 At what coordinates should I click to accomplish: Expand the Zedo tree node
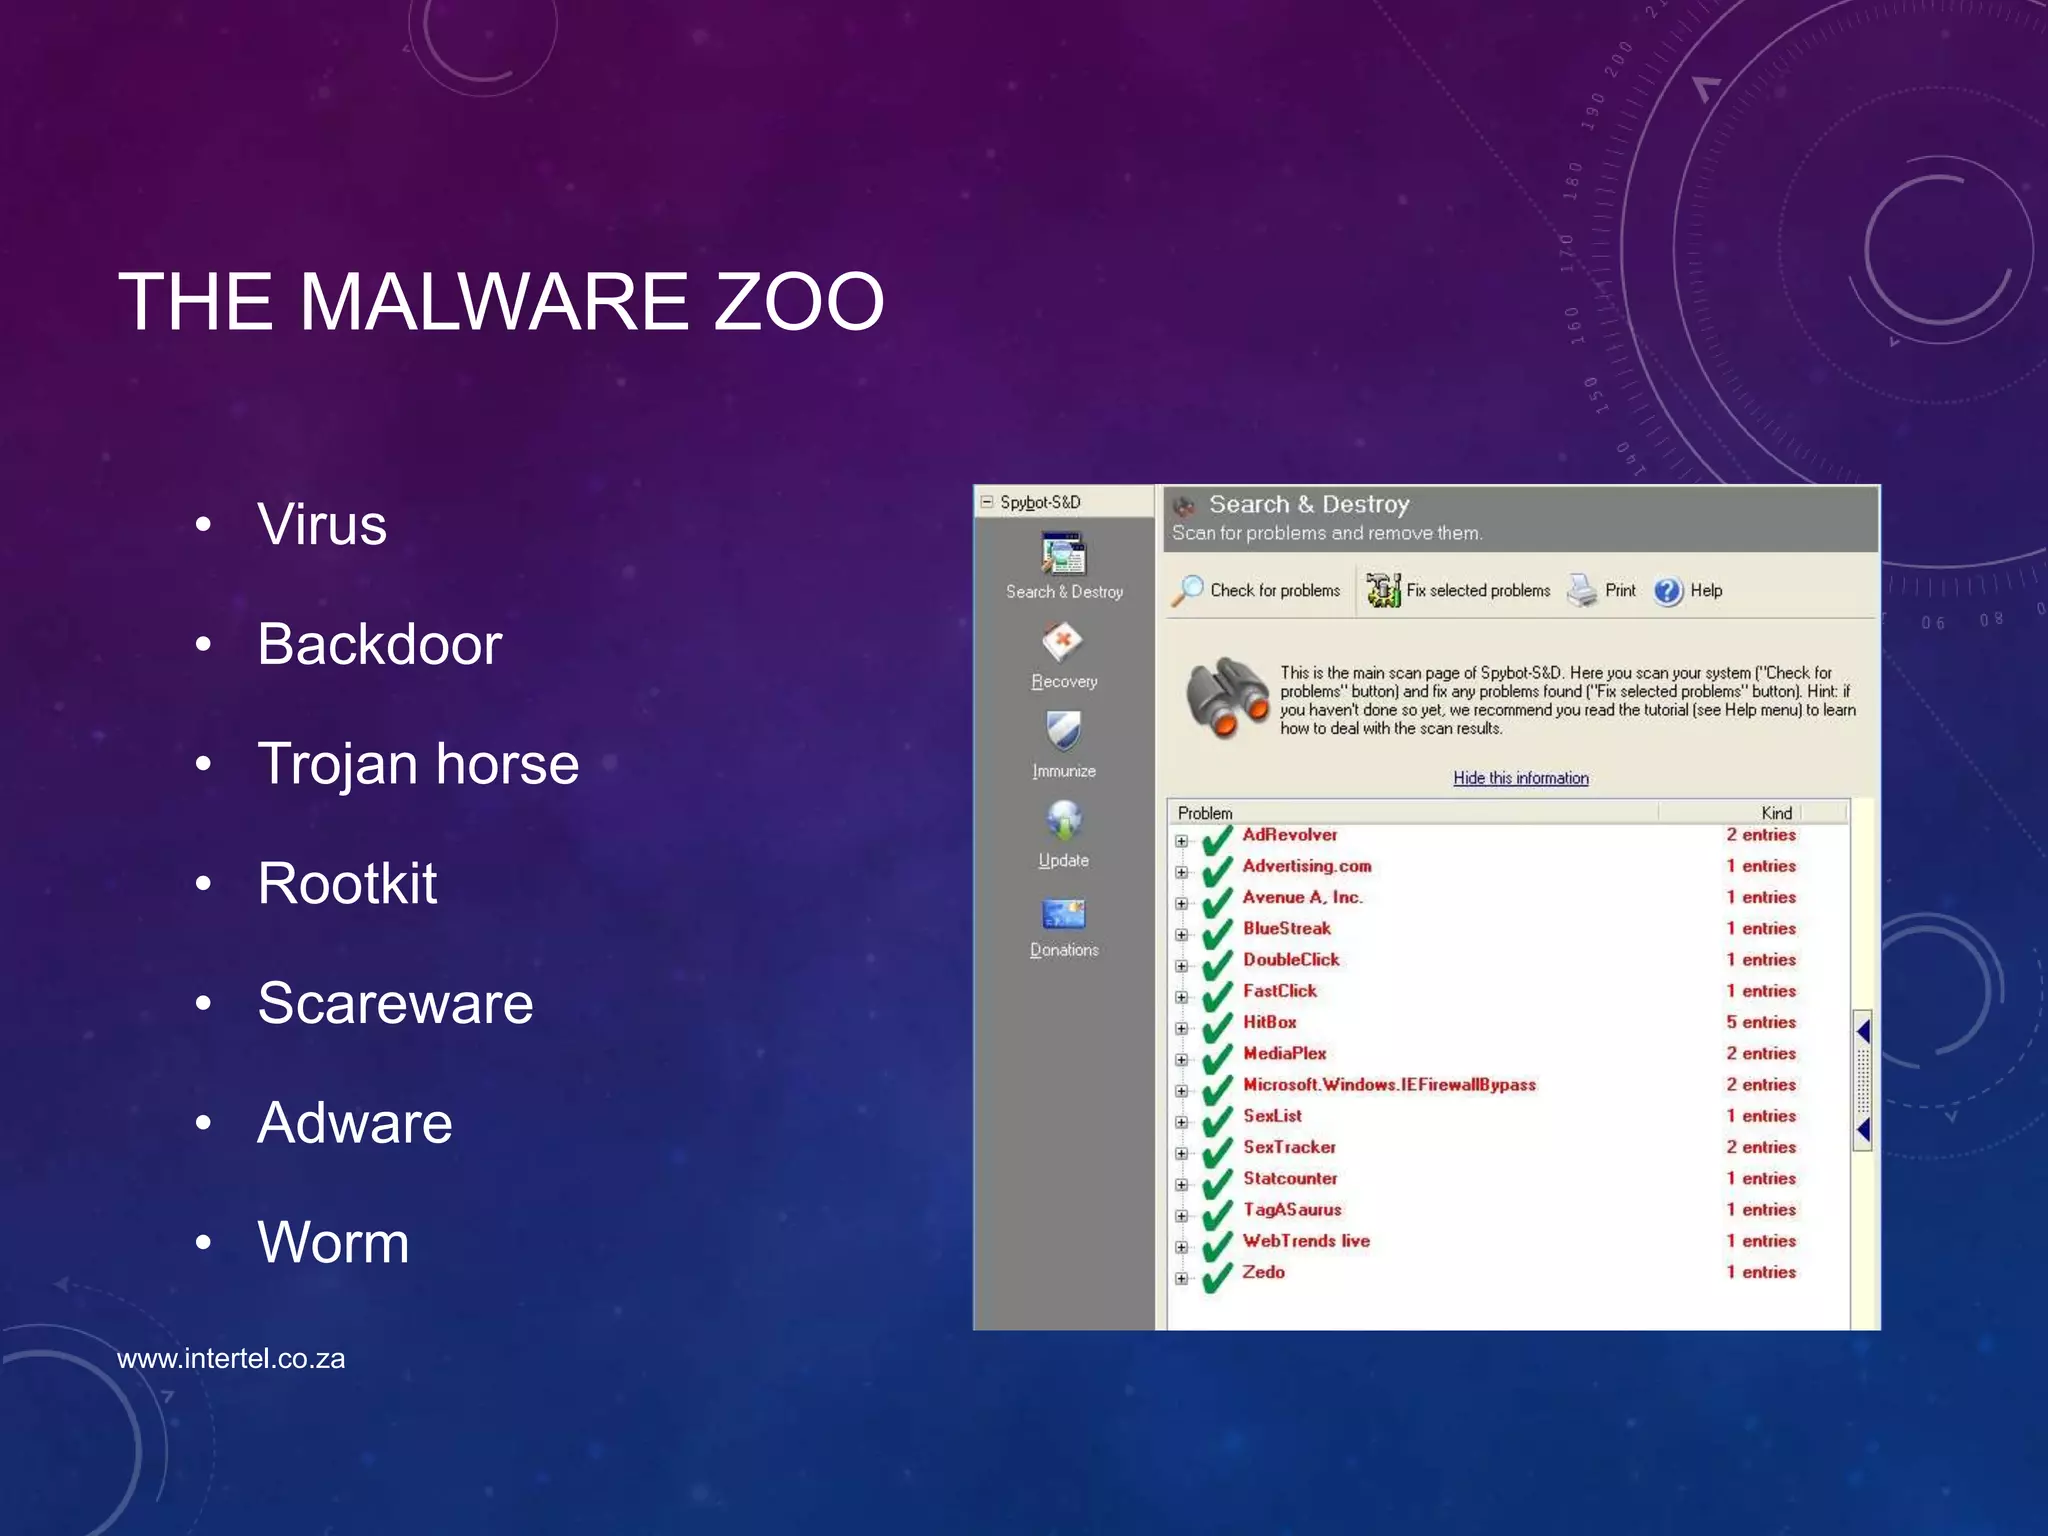tap(1181, 1278)
